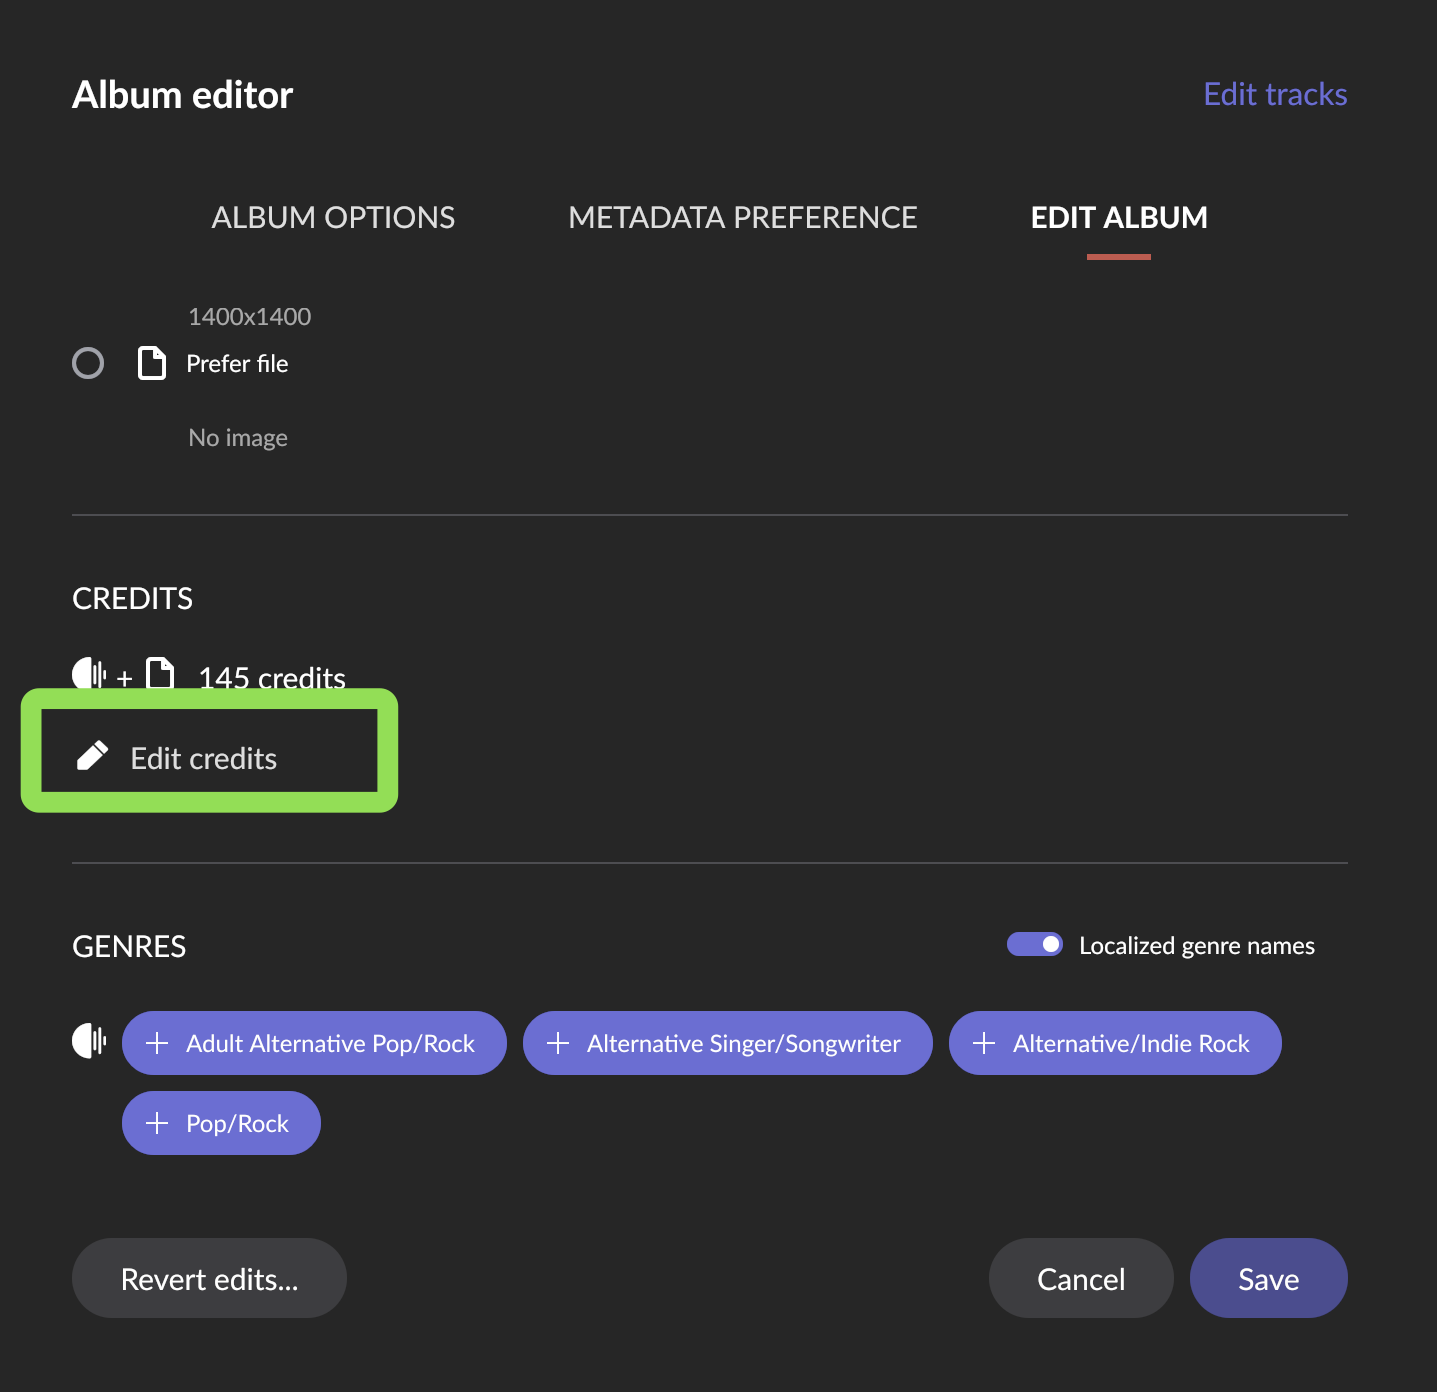1437x1392 pixels.
Task: Click the Roon source icon in Credits
Action: [89, 674]
